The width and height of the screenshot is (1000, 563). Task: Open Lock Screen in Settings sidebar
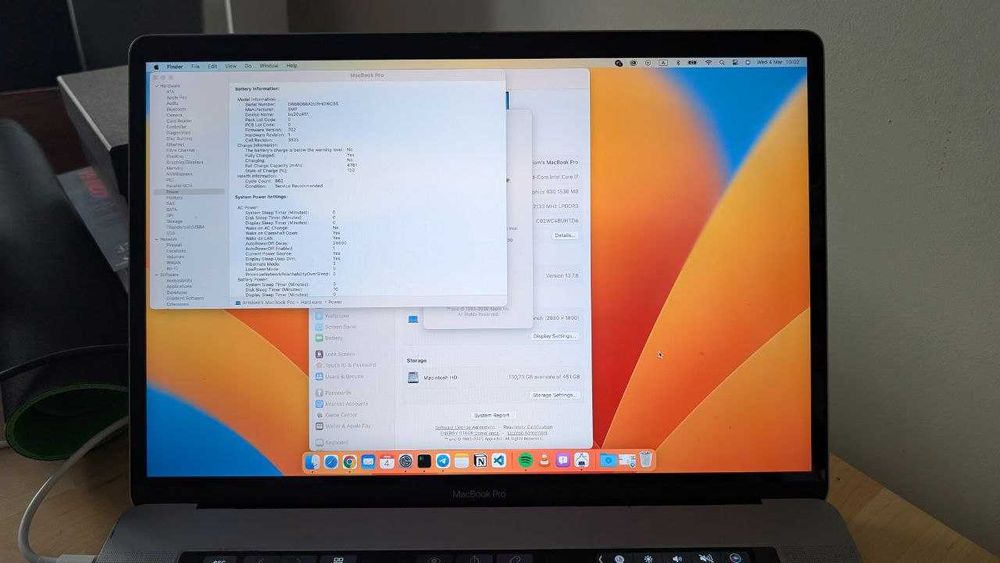[x=335, y=354]
